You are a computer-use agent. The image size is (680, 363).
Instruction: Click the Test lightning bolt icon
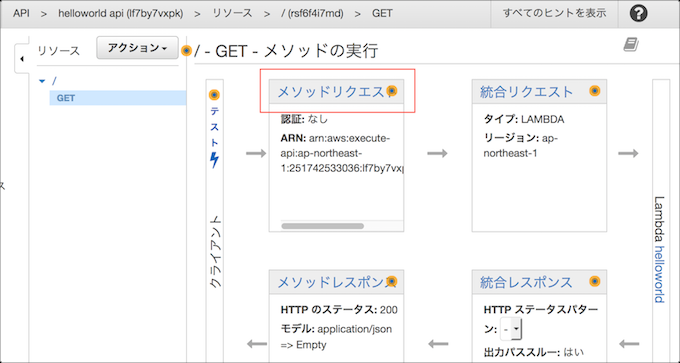pyautogui.click(x=214, y=160)
